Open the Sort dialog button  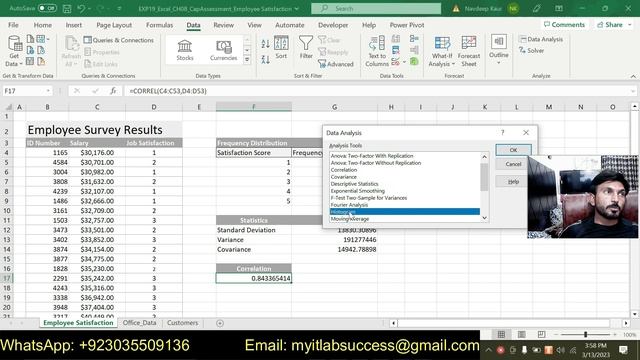(281, 48)
